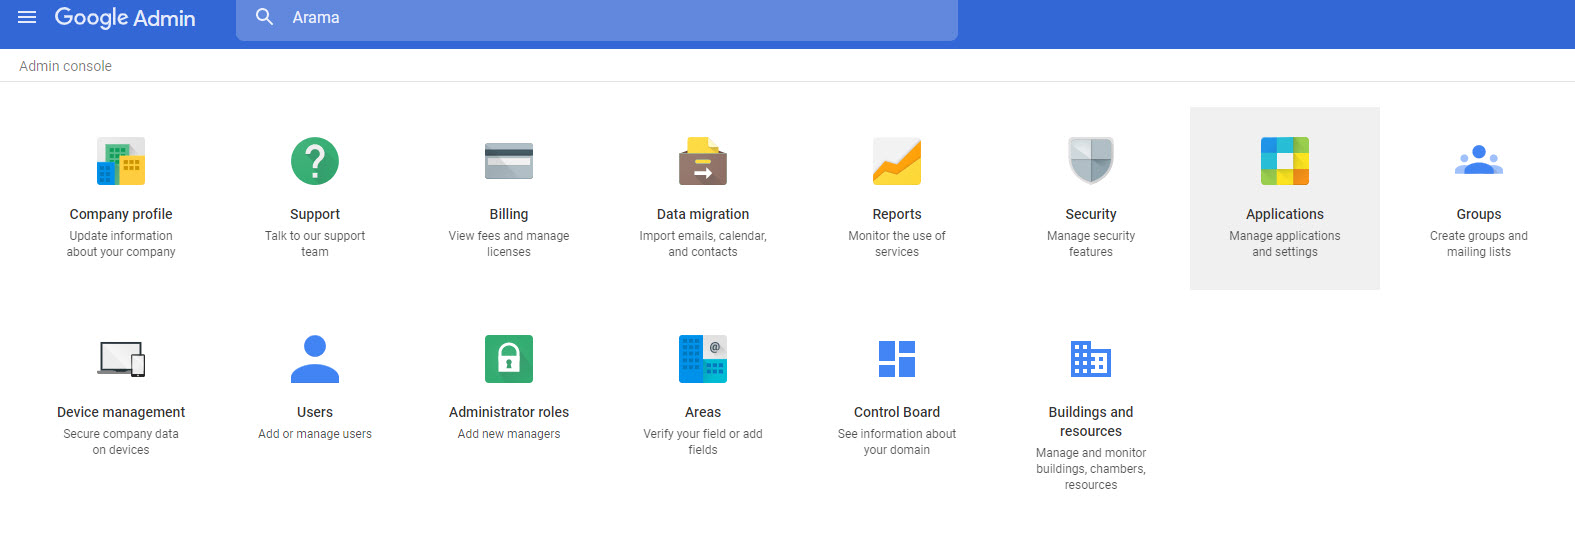This screenshot has width=1575, height=547.
Task: Click 'Manage security features' description
Action: [x=1091, y=244]
